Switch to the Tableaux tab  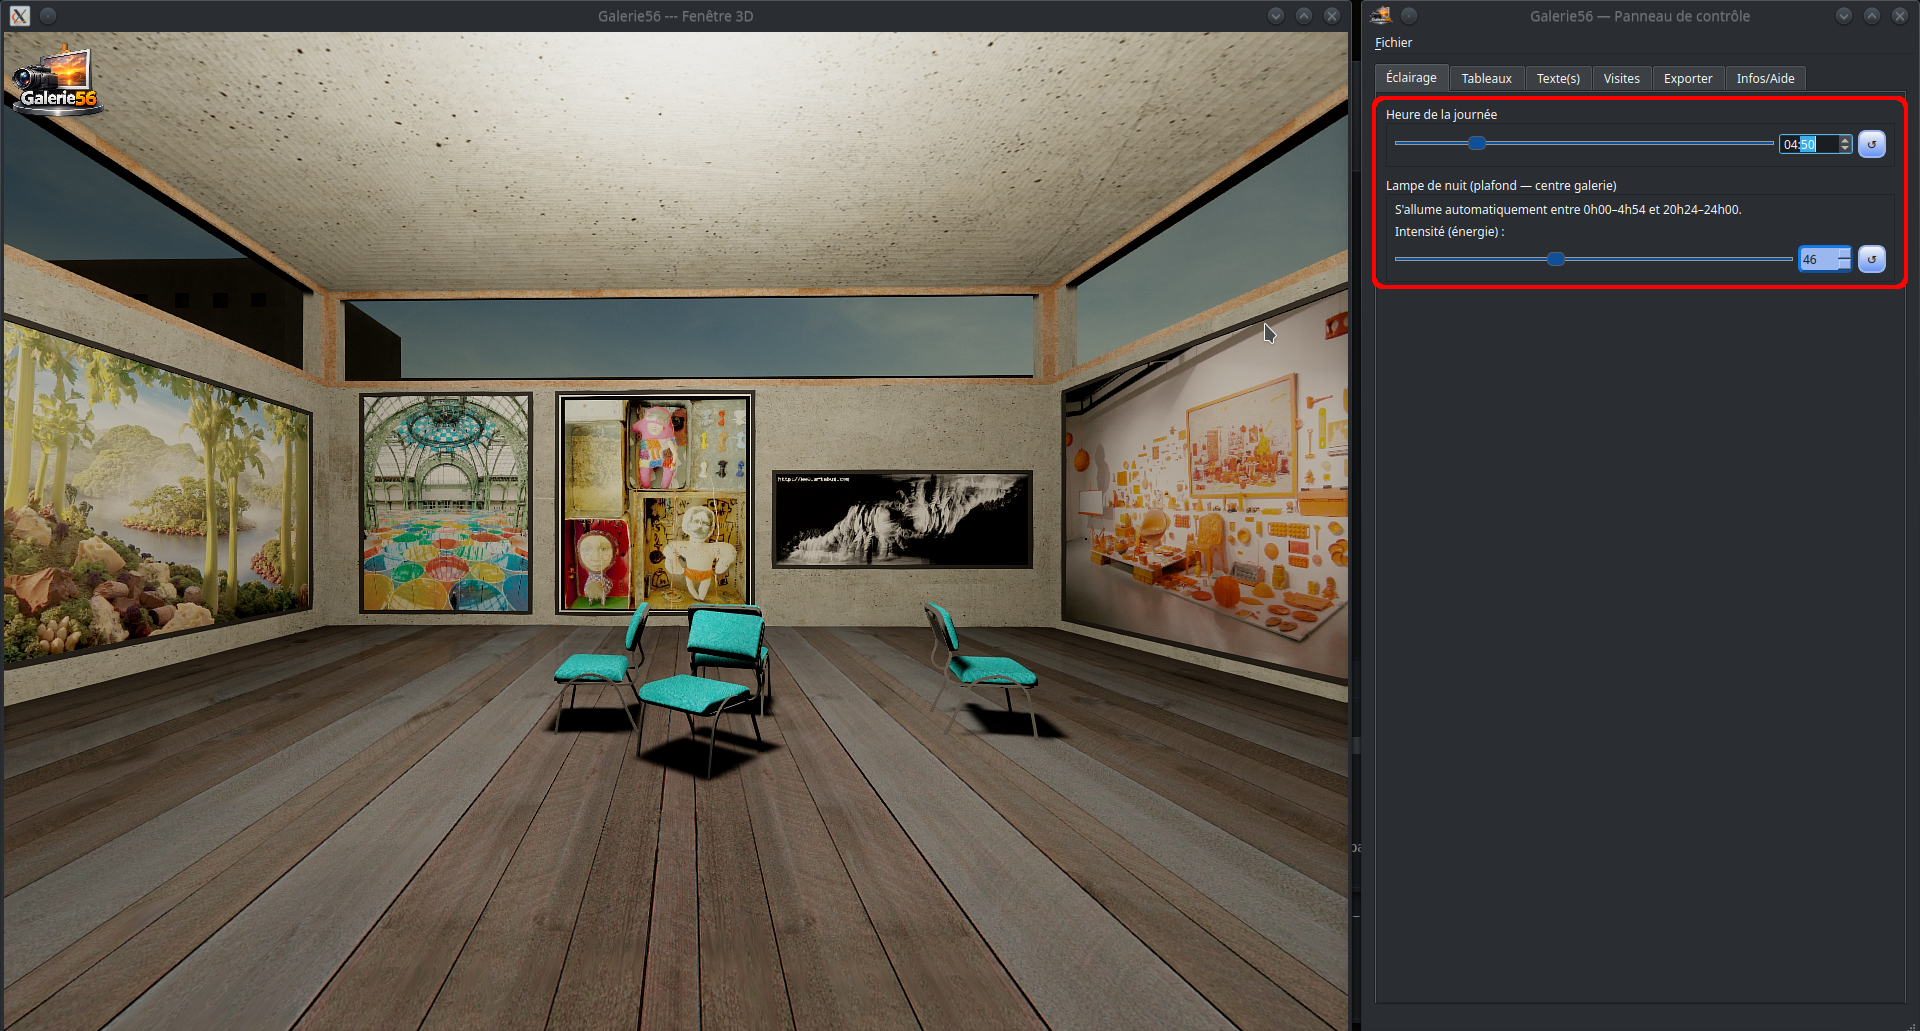1486,79
